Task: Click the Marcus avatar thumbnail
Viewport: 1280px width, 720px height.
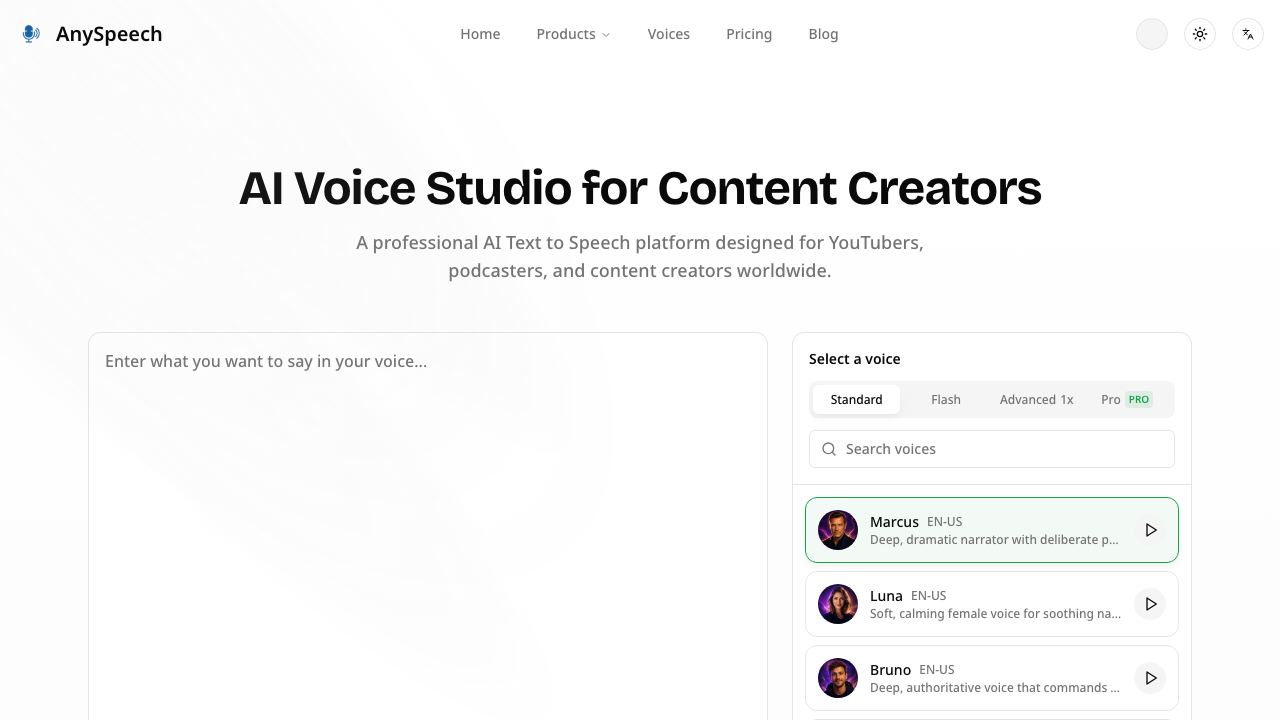Action: [x=838, y=530]
